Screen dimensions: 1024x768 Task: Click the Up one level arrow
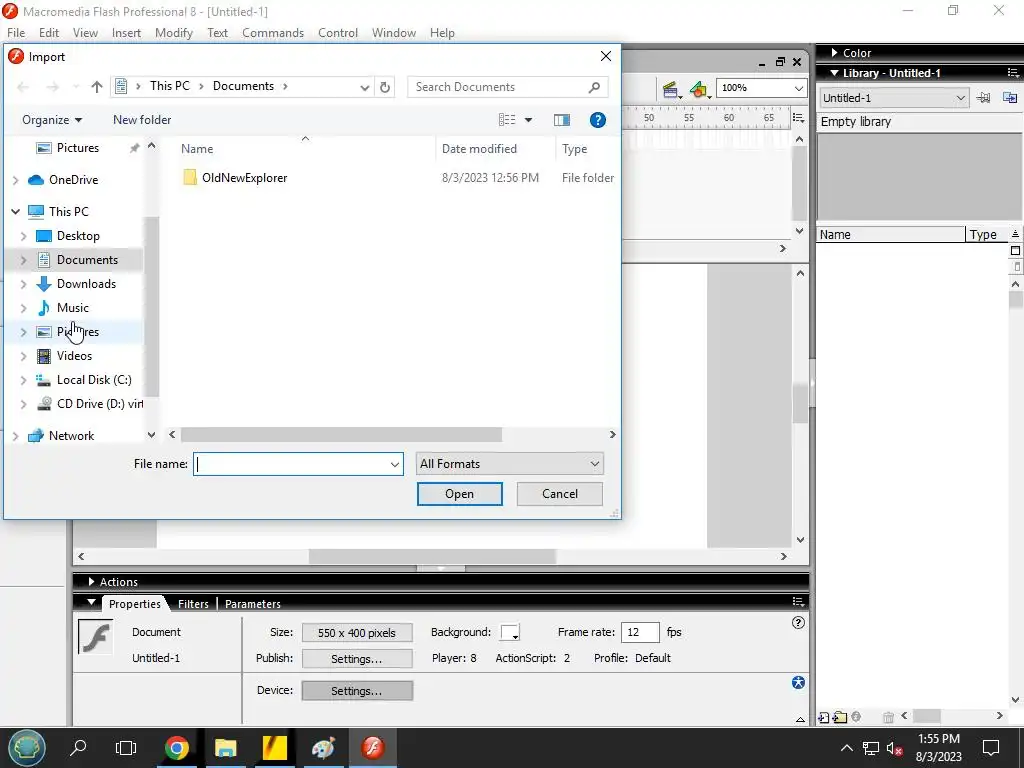97,86
